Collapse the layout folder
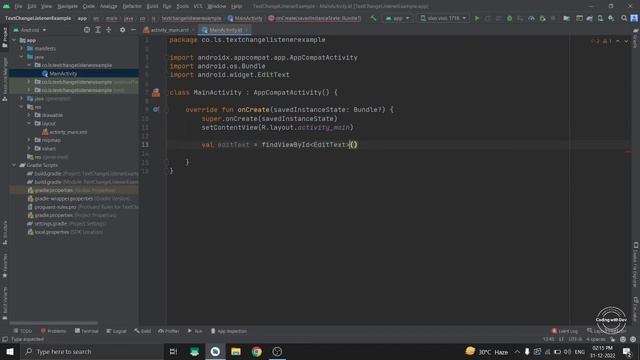This screenshot has height=360, width=640. click(x=29, y=123)
